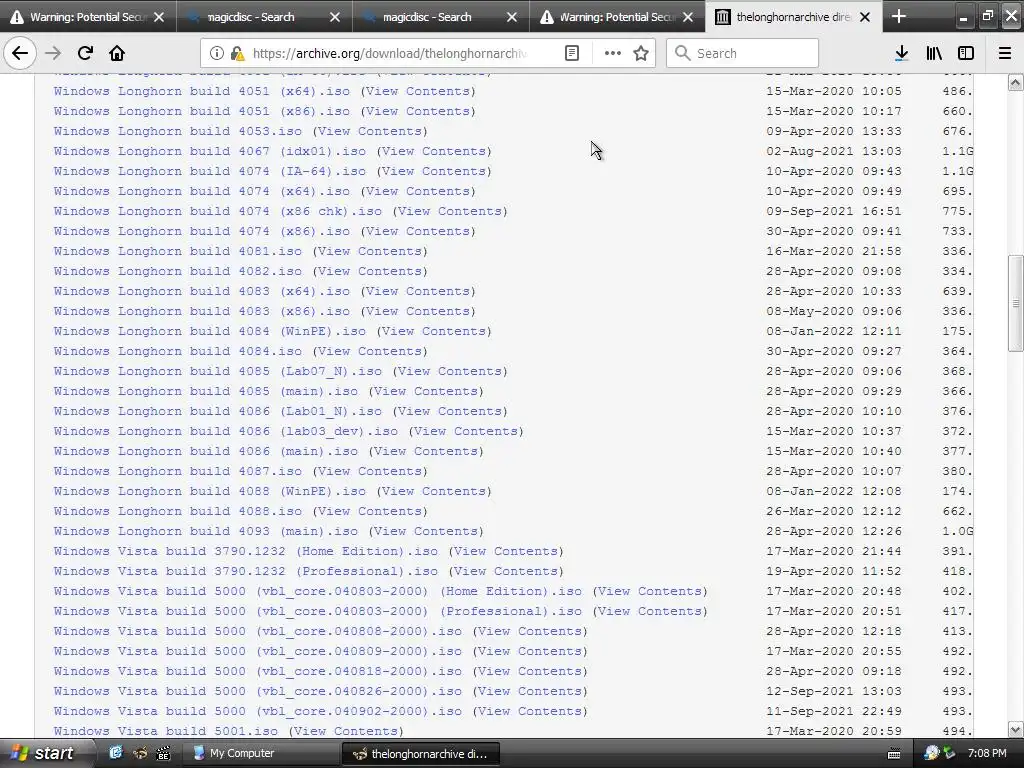Viewport: 1024px width, 768px height.
Task: Toggle the sidebar view
Action: (x=966, y=53)
